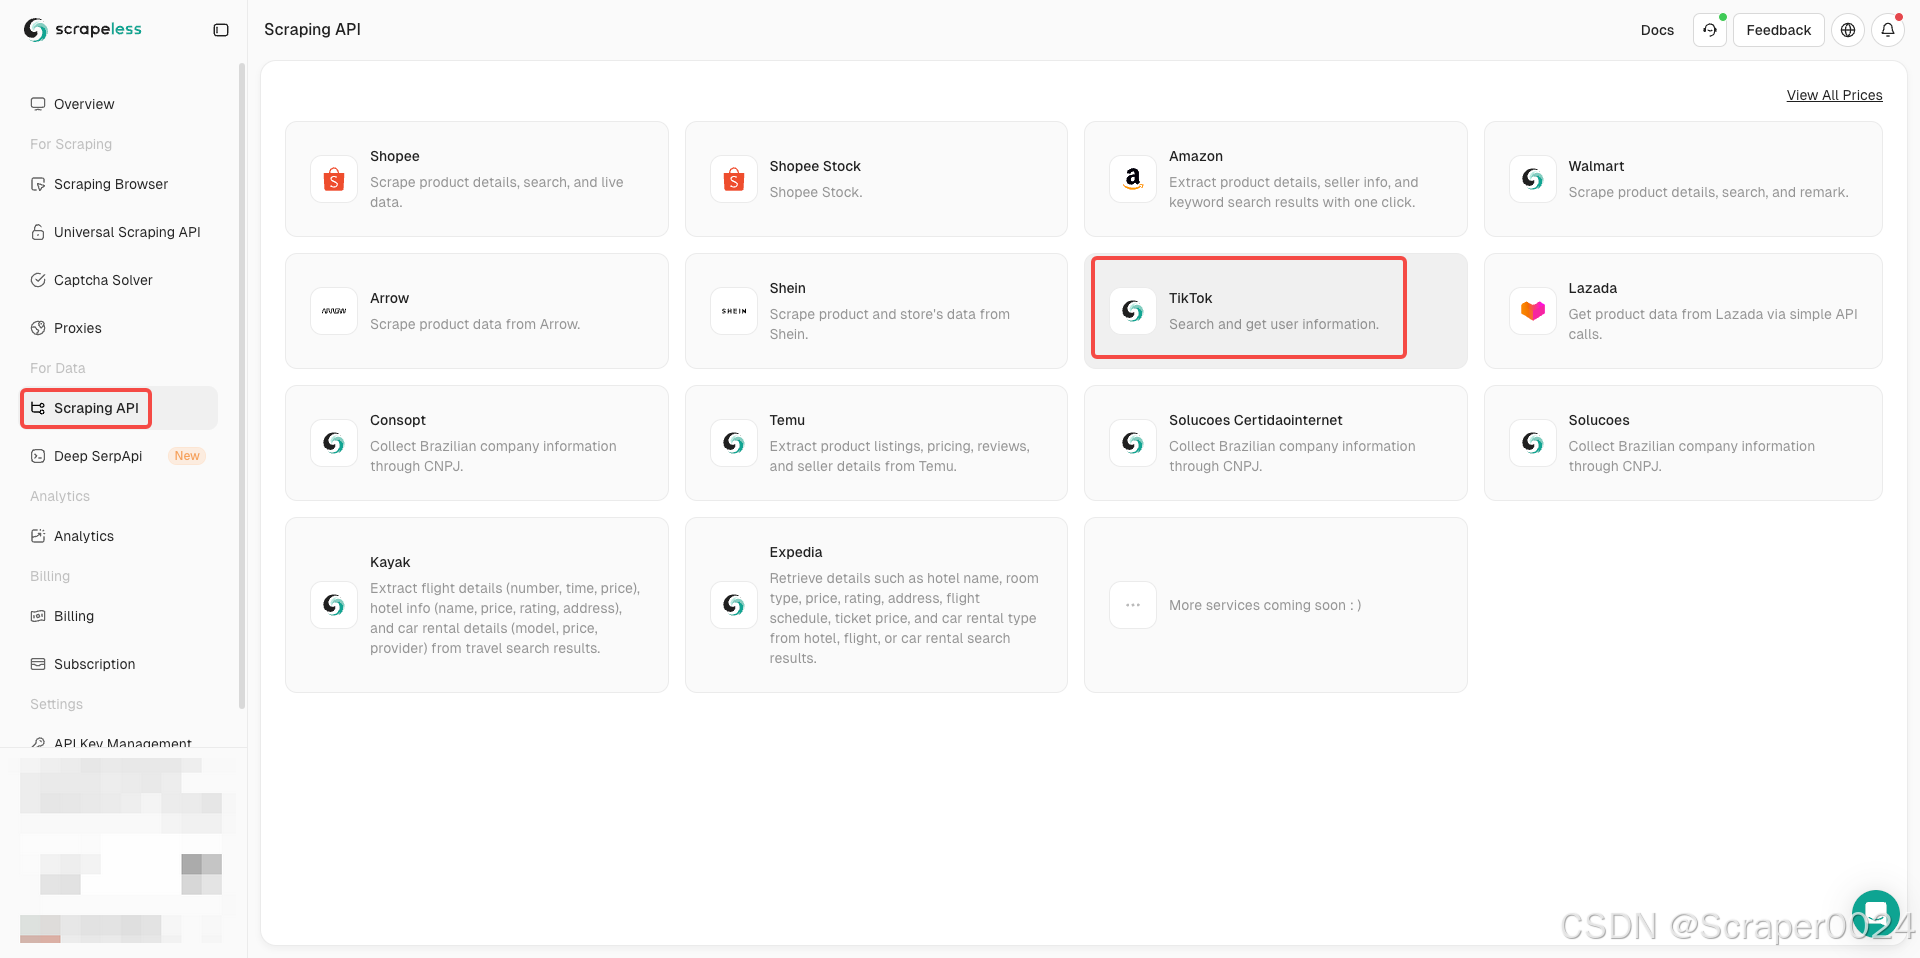Image resolution: width=1920 pixels, height=958 pixels.
Task: Open the Solucoes scraper card
Action: [1683, 443]
